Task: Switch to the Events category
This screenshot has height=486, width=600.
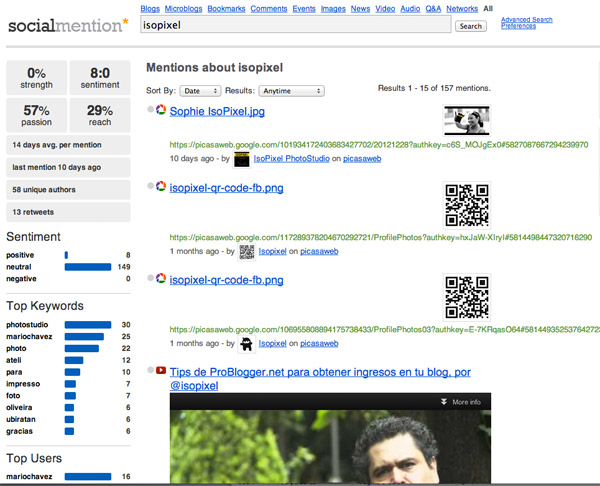Action: (304, 8)
